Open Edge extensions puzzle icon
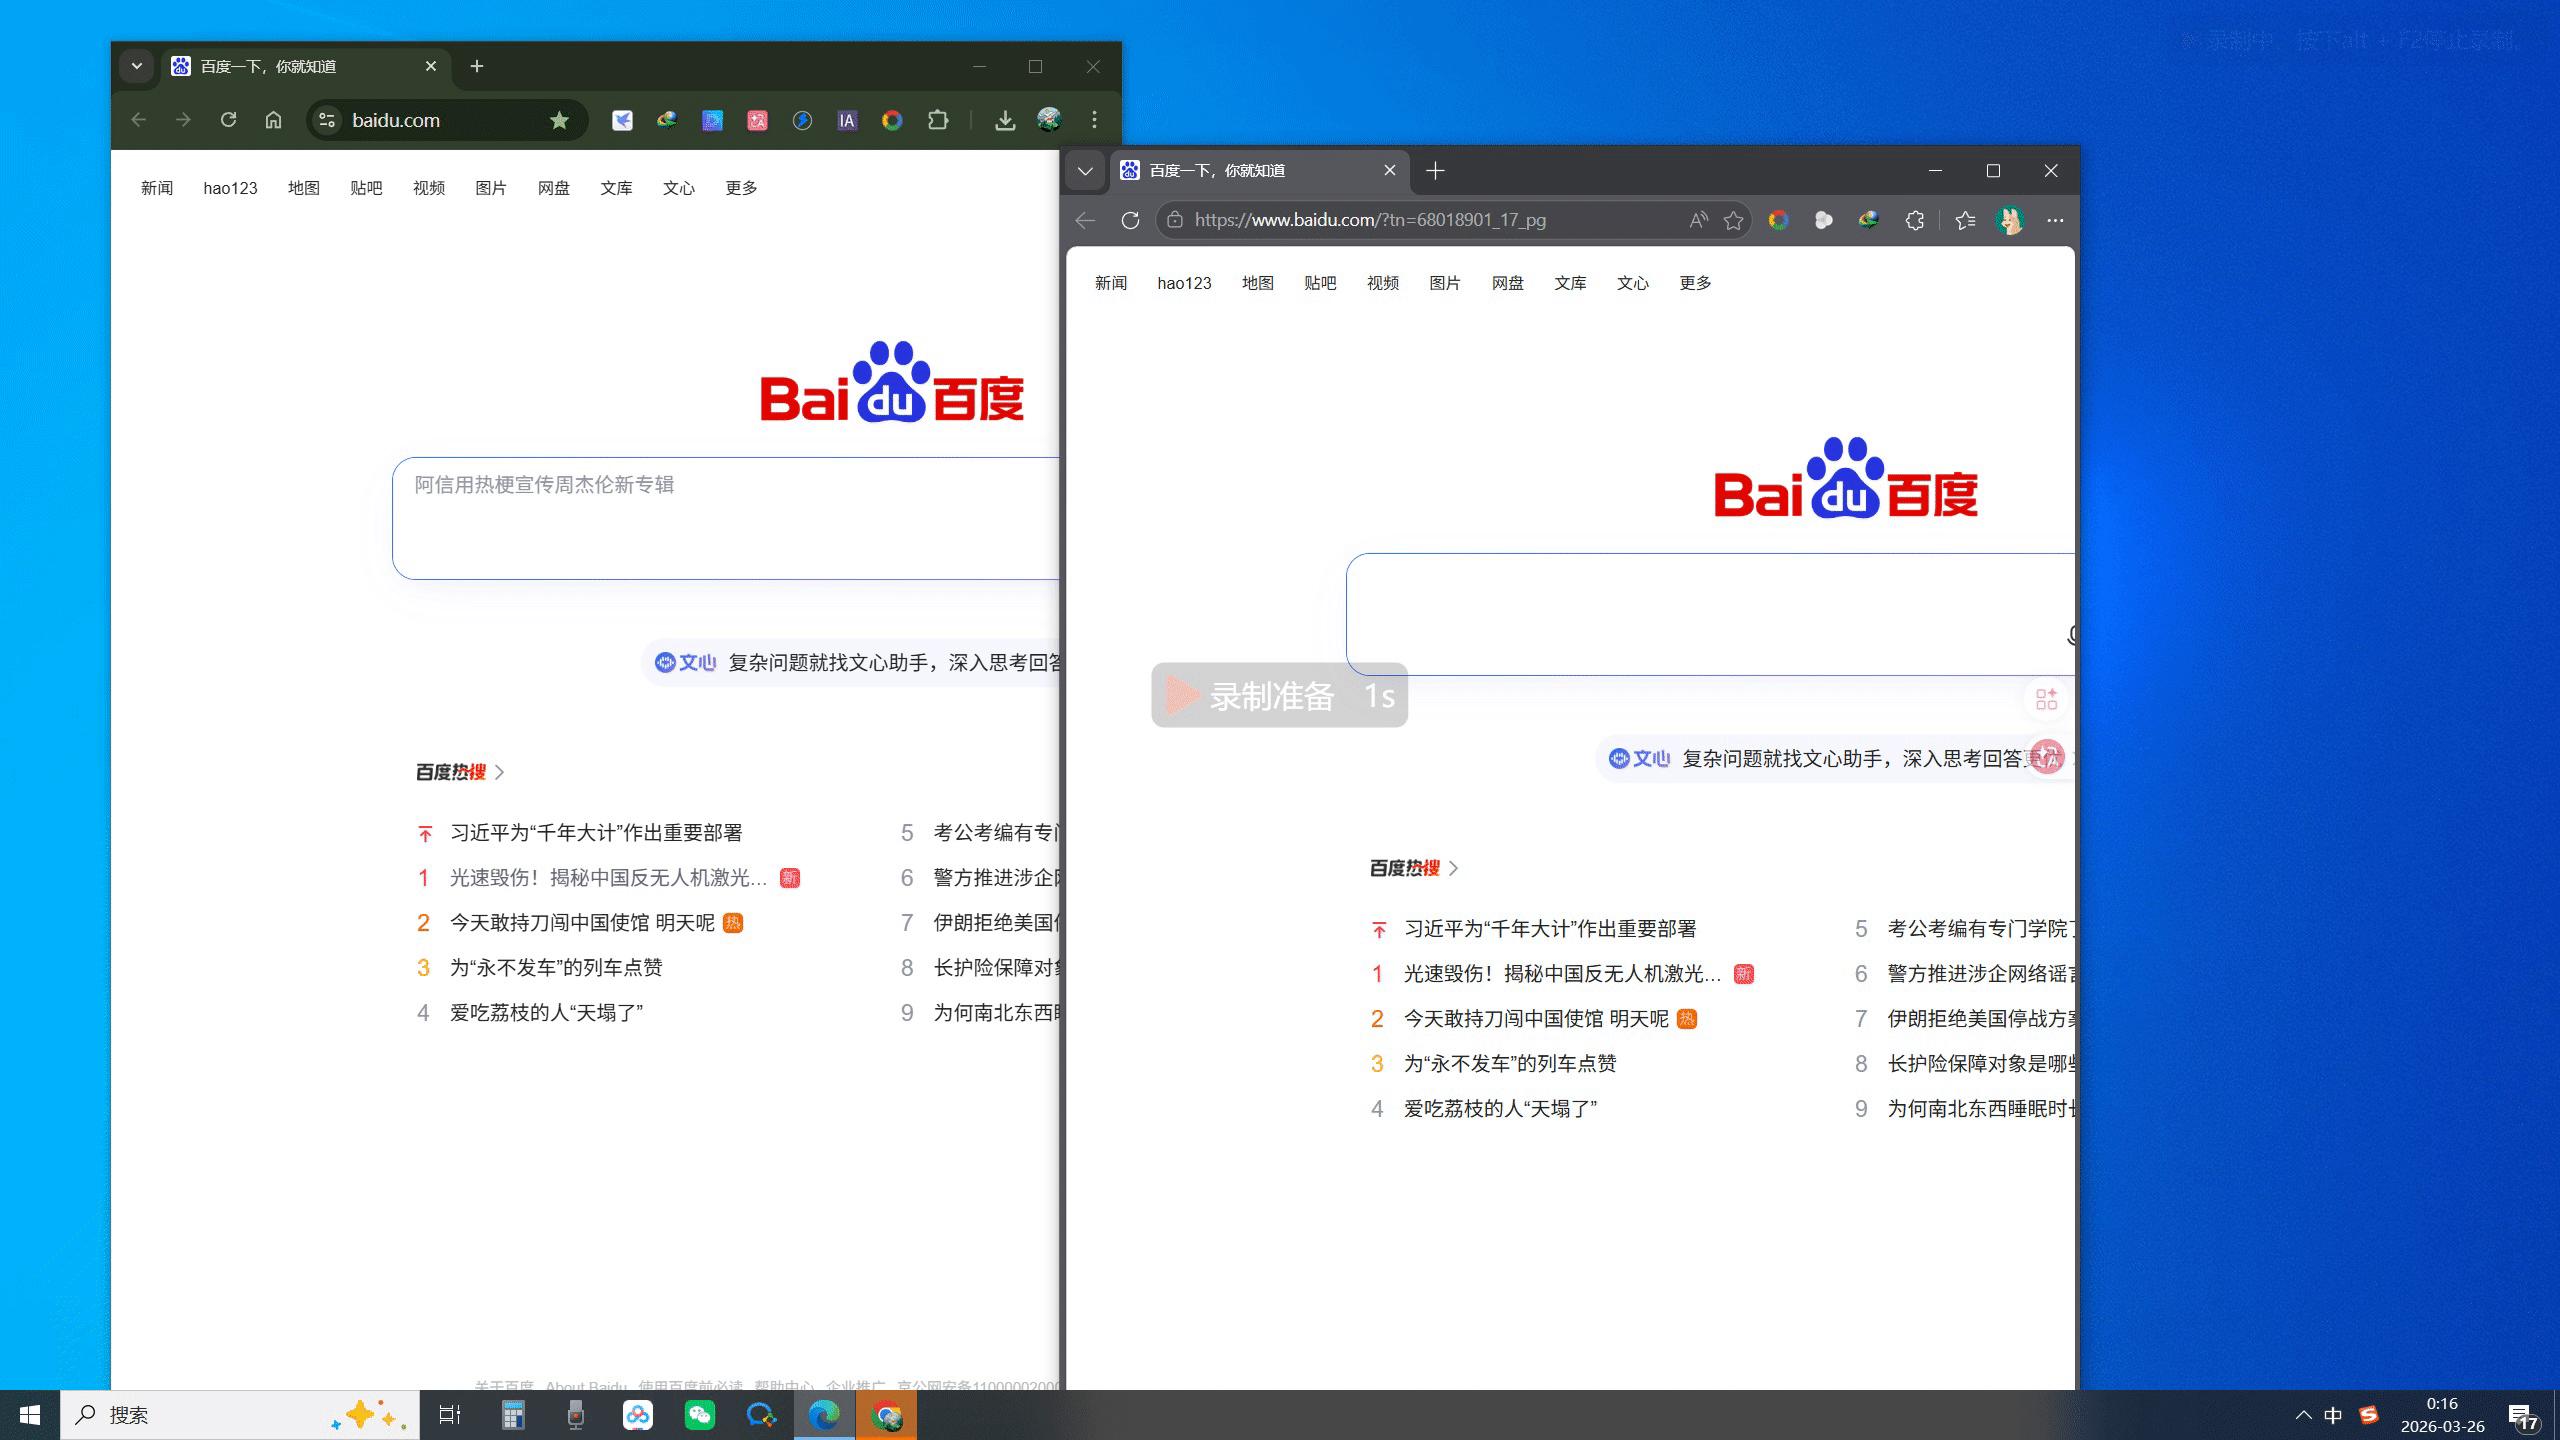The width and height of the screenshot is (2560, 1440). point(1914,220)
